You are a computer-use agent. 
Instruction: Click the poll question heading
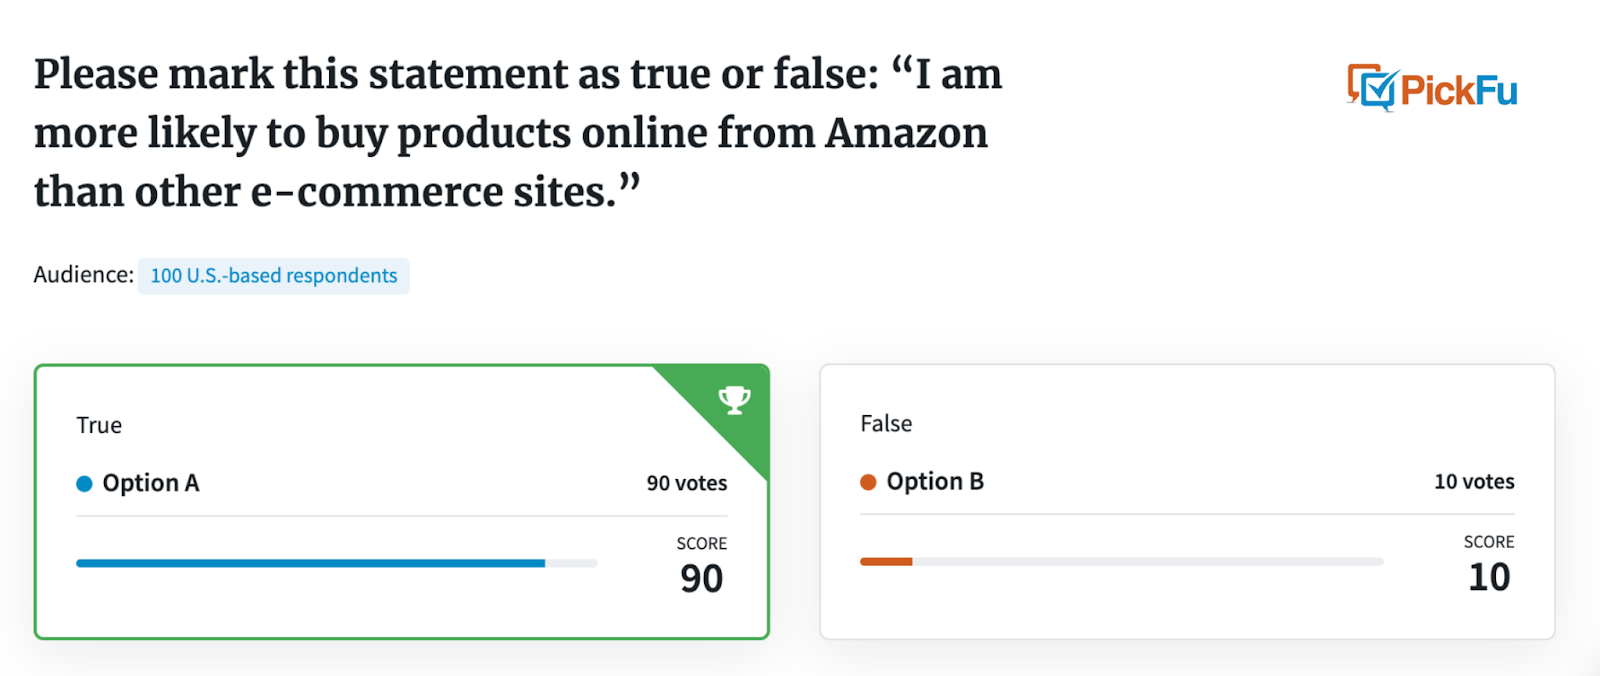[x=518, y=133]
